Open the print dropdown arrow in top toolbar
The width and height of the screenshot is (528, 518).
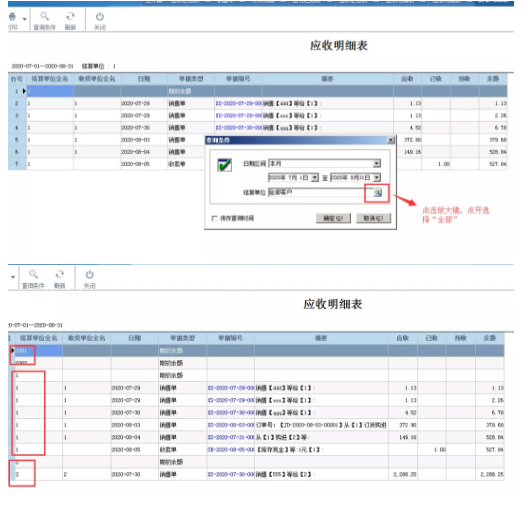coord(24,19)
